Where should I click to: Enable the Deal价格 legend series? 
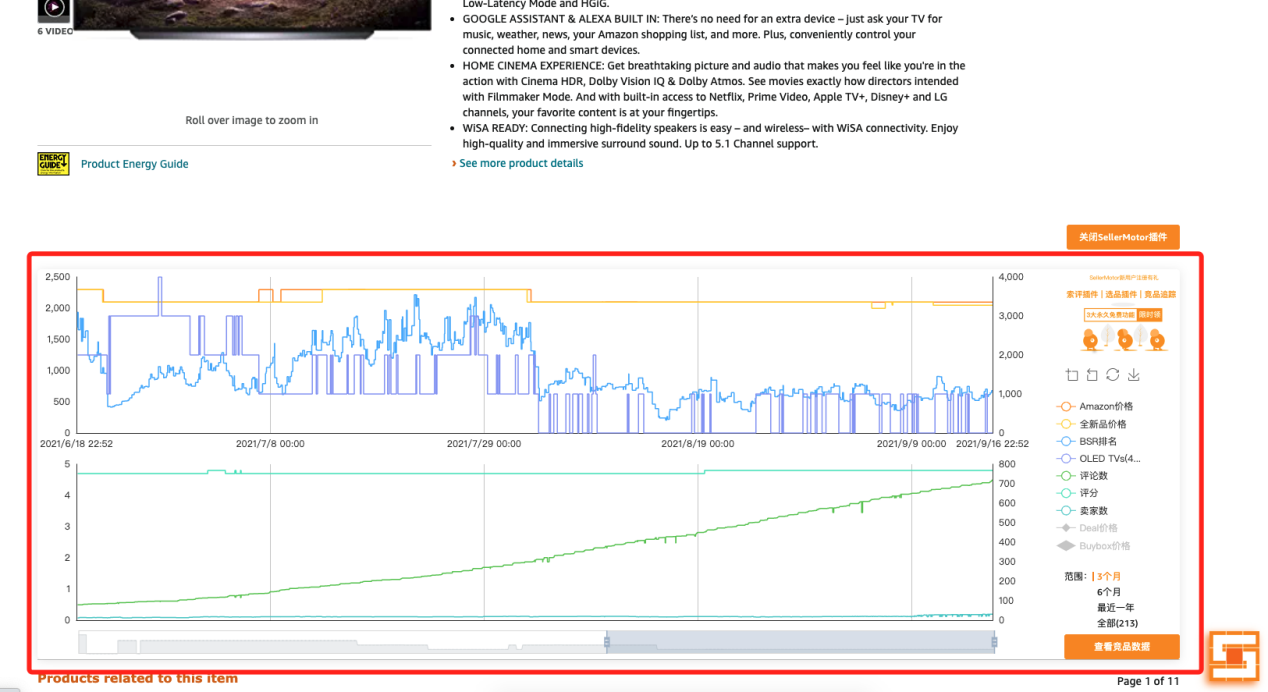pyautogui.click(x=1087, y=528)
